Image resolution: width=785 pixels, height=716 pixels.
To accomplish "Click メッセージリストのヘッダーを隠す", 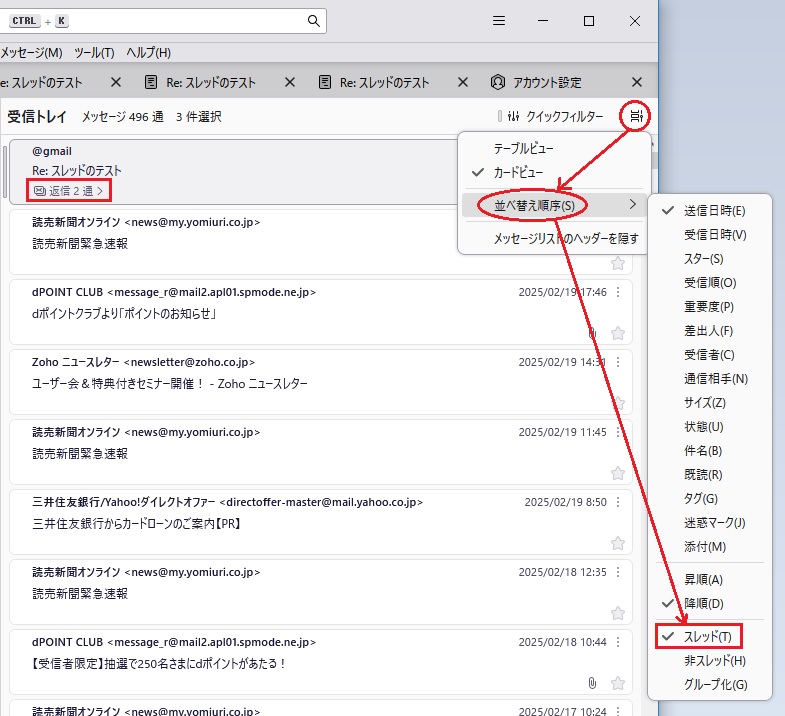I will point(565,238).
